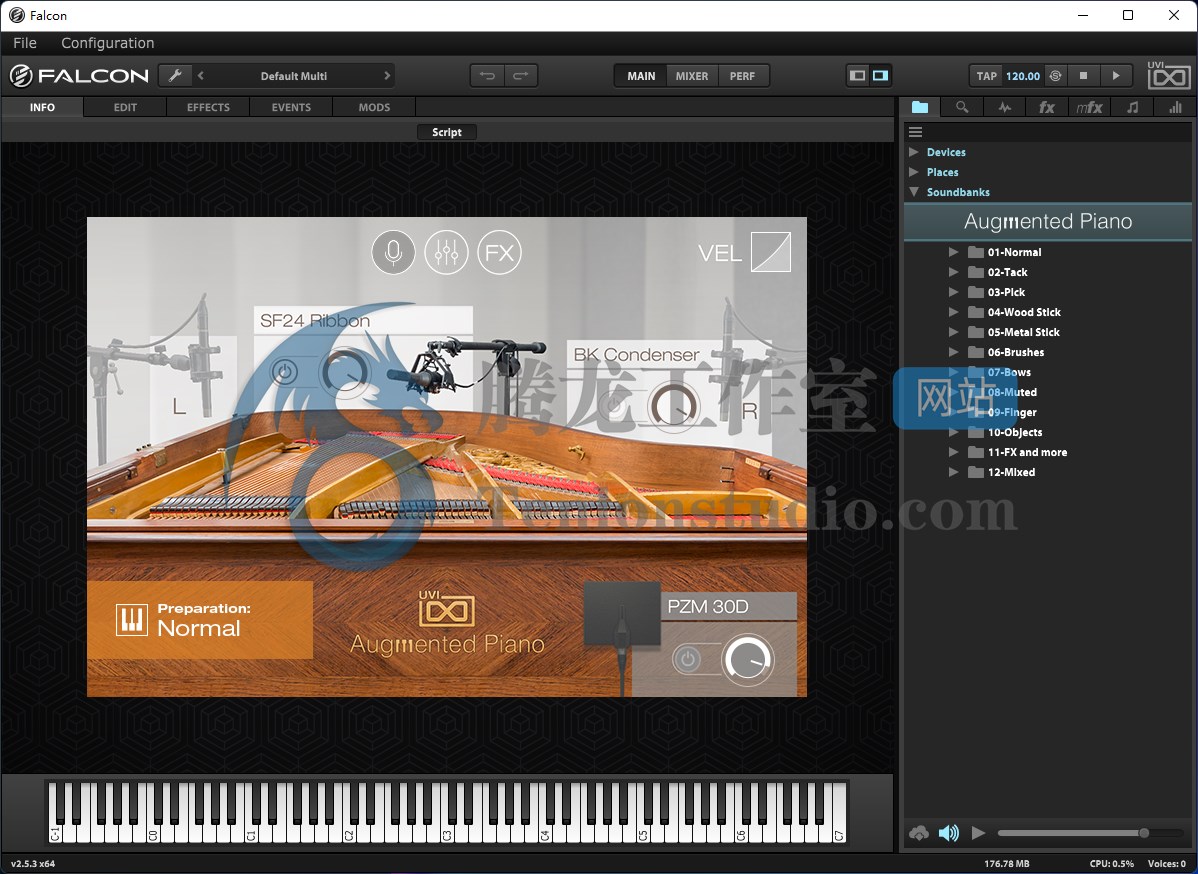Select the MIXER view button
Image resolution: width=1198 pixels, height=874 pixels.
click(x=692, y=76)
